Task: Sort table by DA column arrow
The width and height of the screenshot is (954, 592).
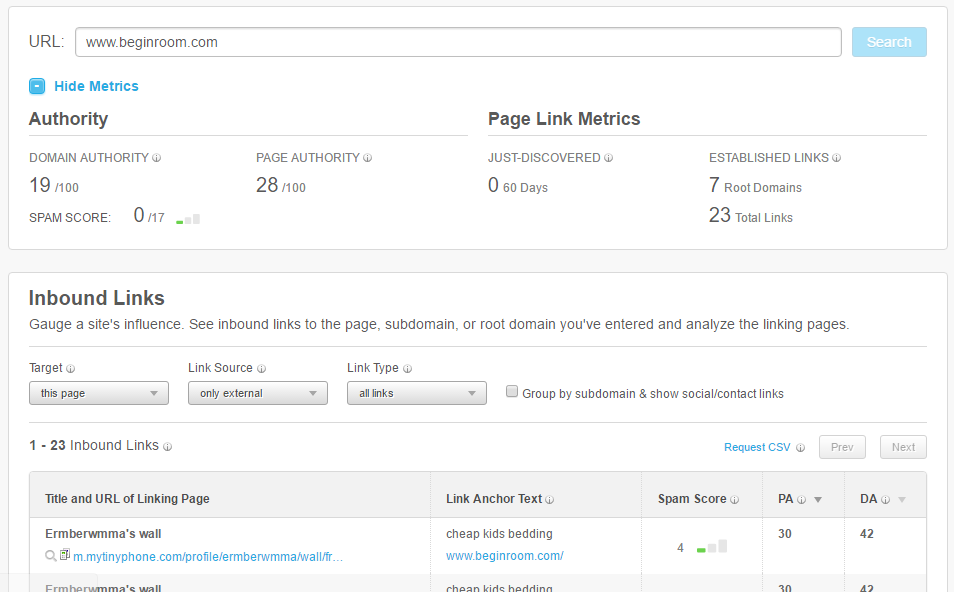Action: (901, 500)
